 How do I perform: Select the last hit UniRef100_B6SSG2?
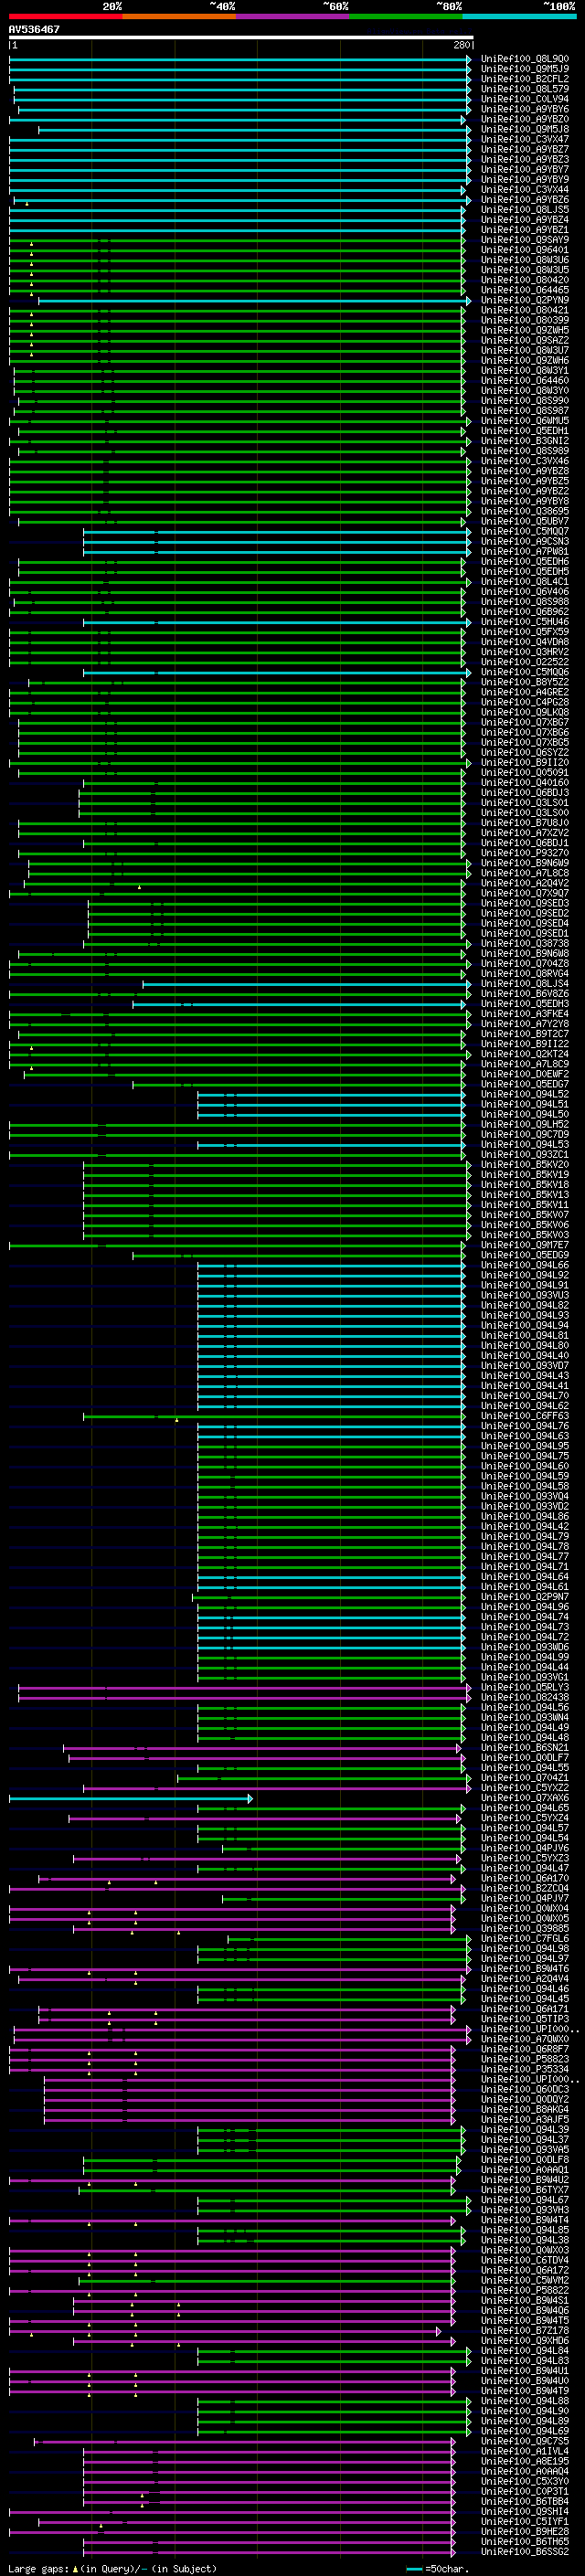(x=525, y=2551)
